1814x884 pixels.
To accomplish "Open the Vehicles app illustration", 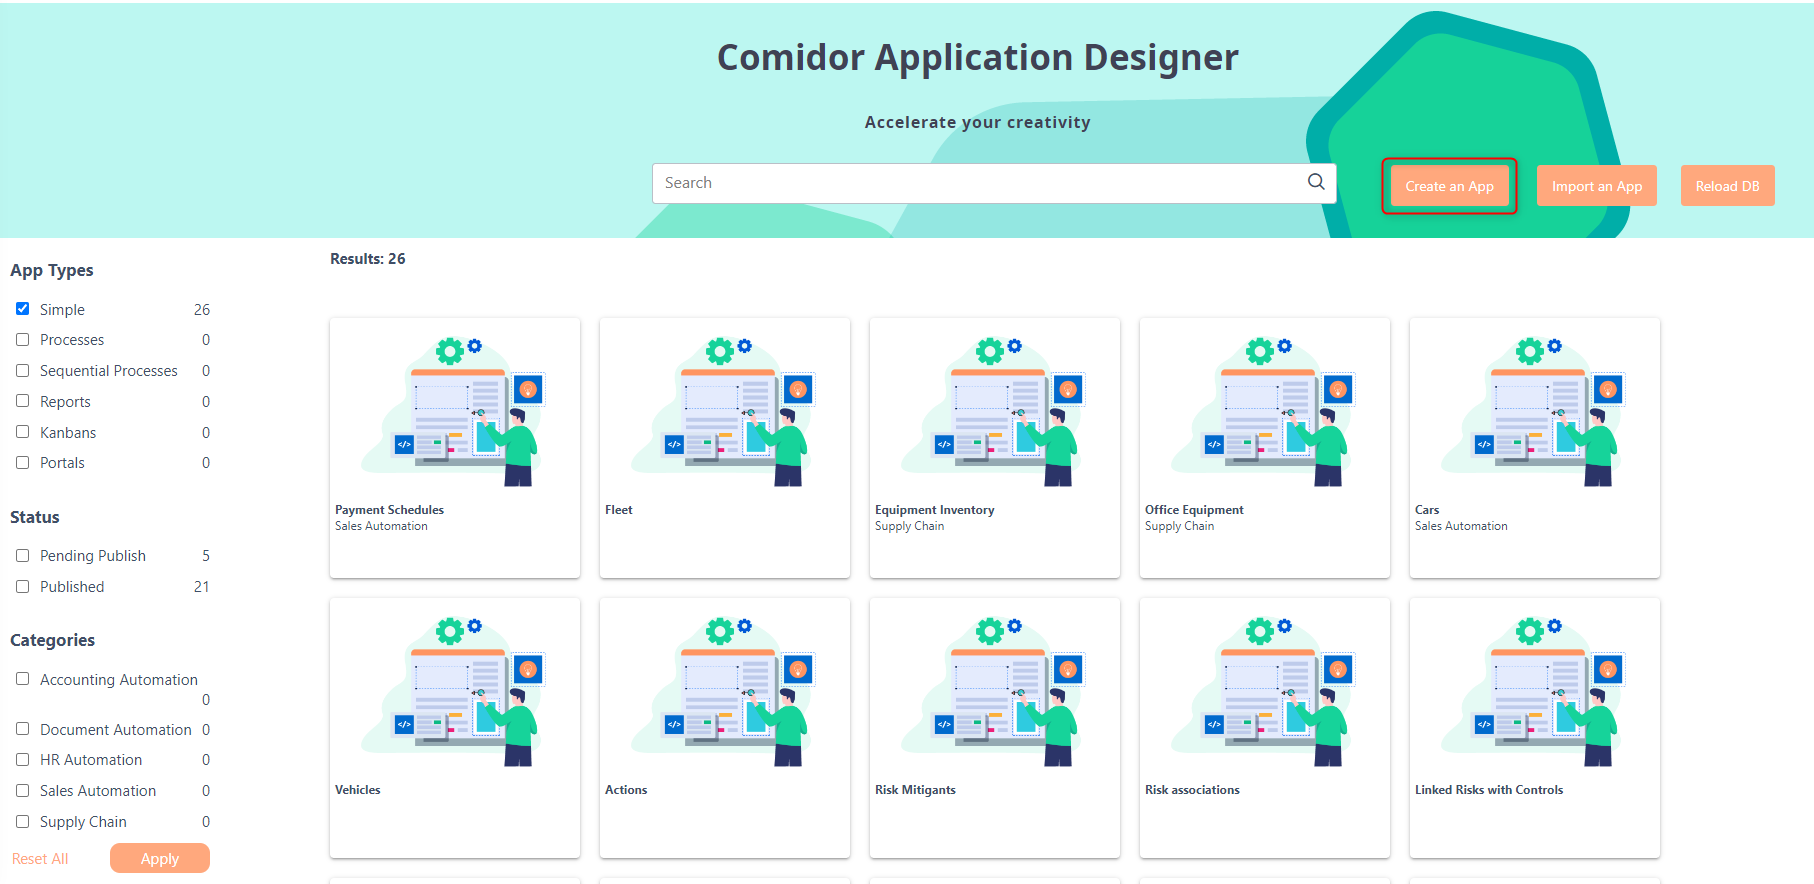I will (455, 693).
